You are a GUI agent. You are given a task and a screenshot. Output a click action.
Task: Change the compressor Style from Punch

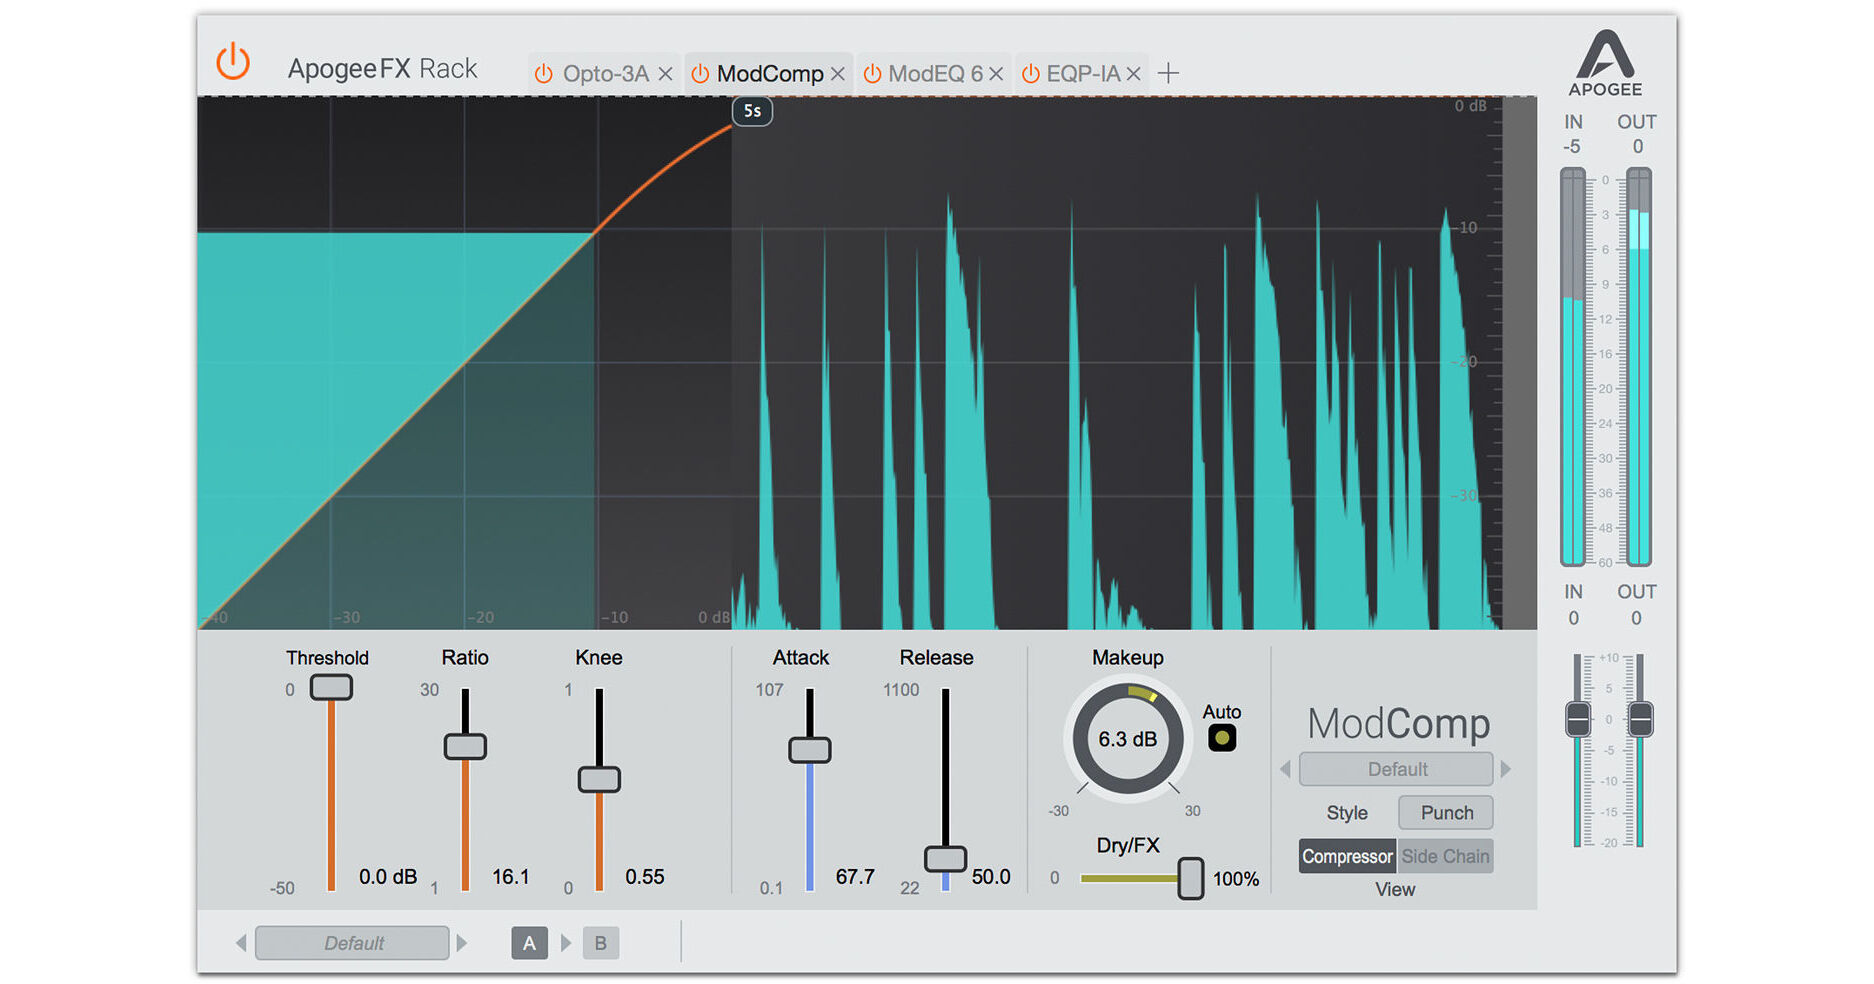coord(1446,812)
